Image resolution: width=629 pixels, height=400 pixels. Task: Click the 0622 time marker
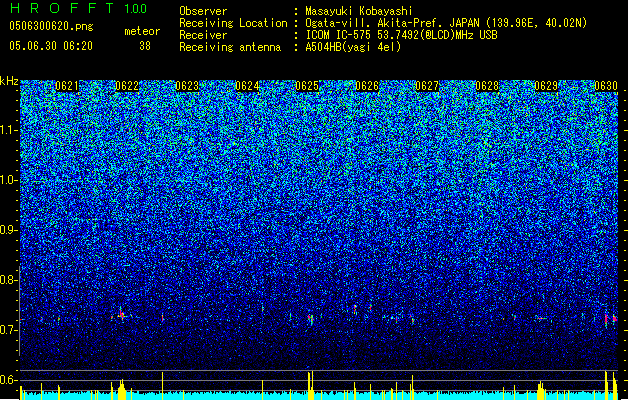[127, 86]
